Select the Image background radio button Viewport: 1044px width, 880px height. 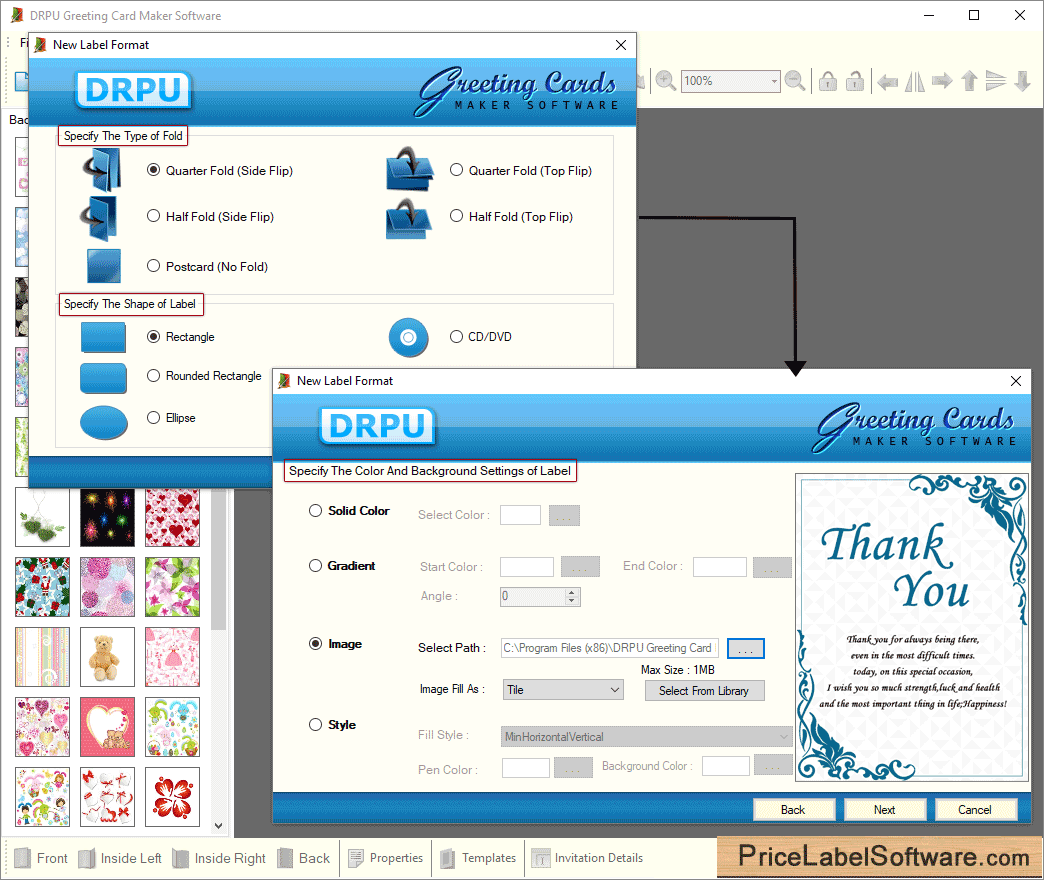(316, 644)
